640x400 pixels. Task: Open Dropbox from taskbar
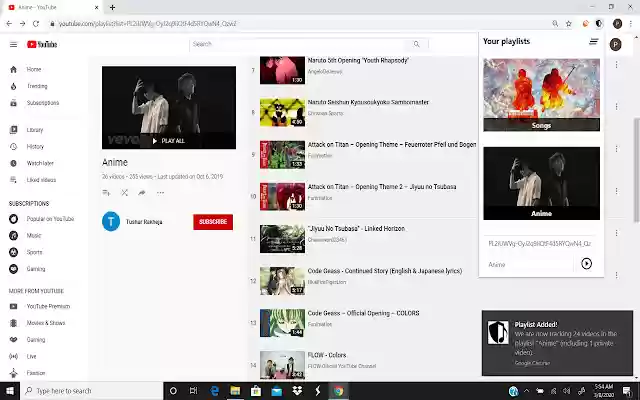pyautogui.click(x=297, y=391)
